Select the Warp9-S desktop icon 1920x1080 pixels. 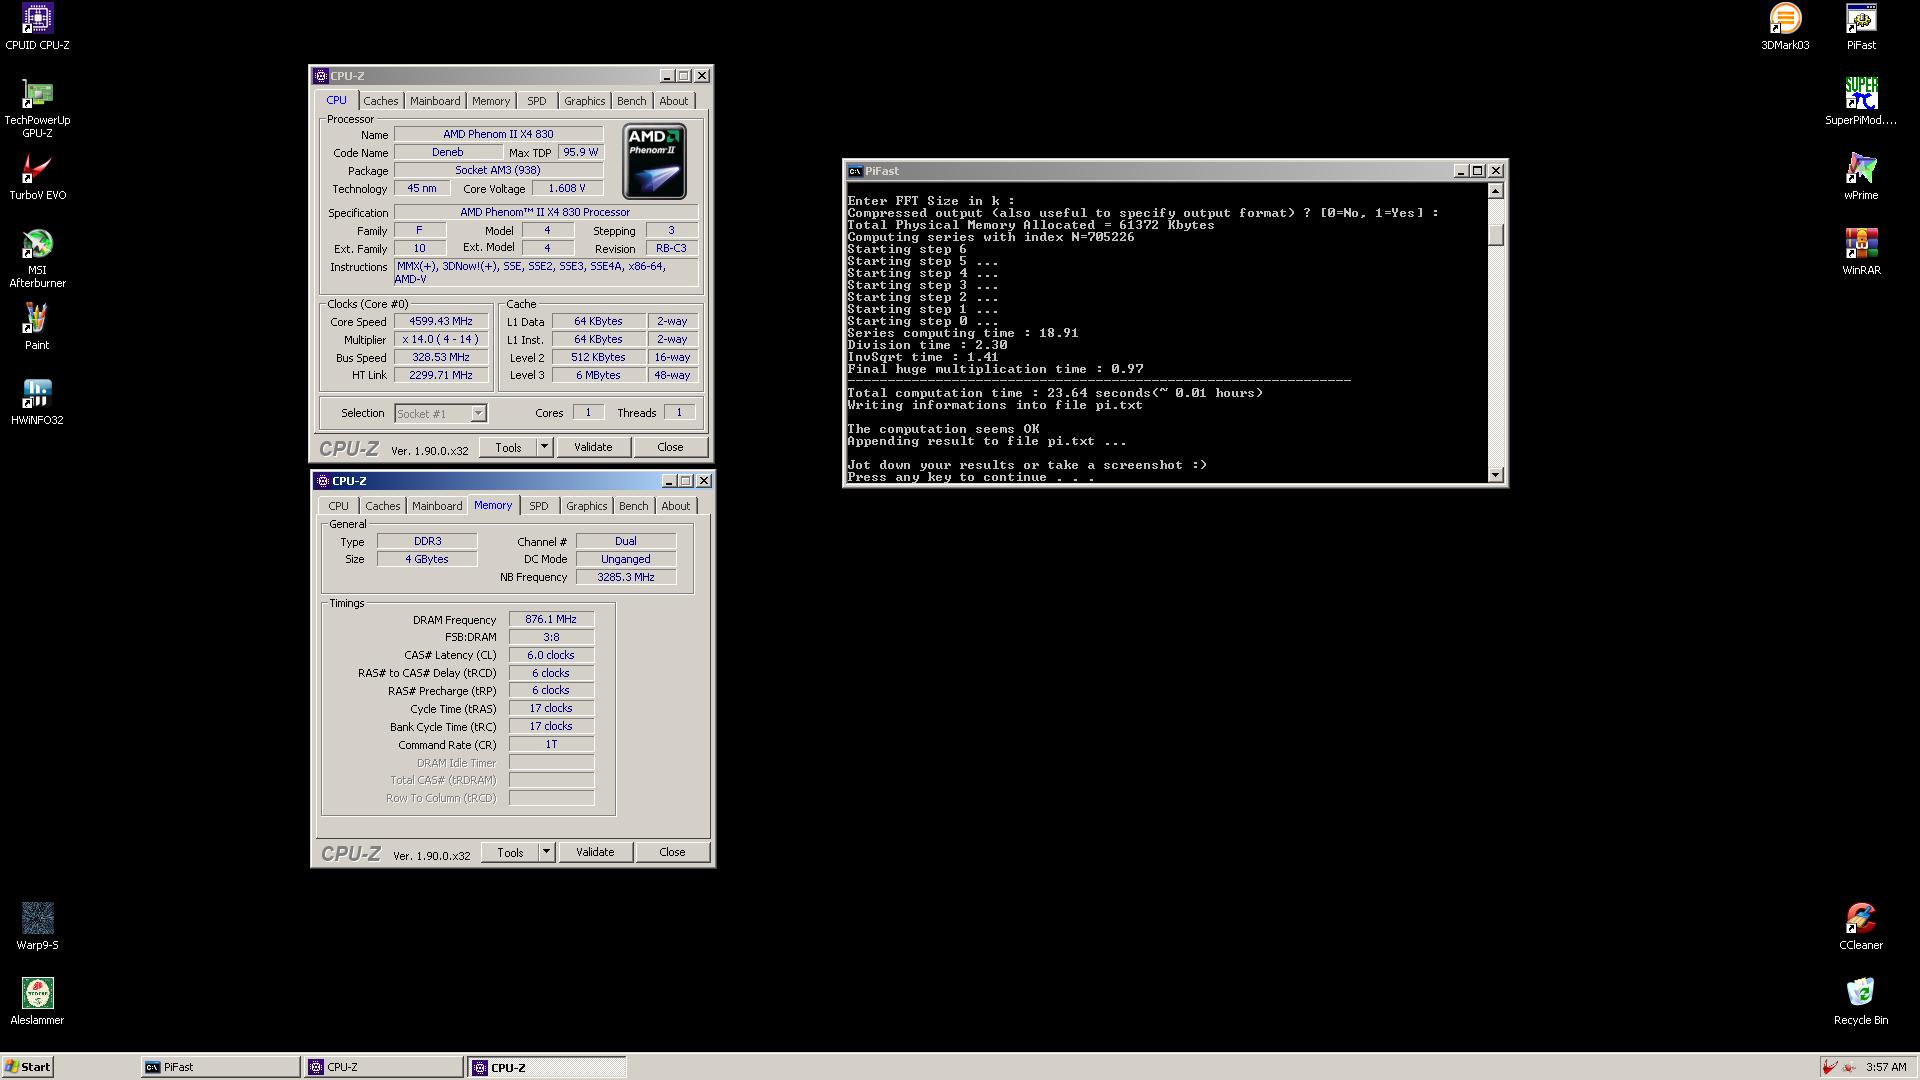[37, 927]
